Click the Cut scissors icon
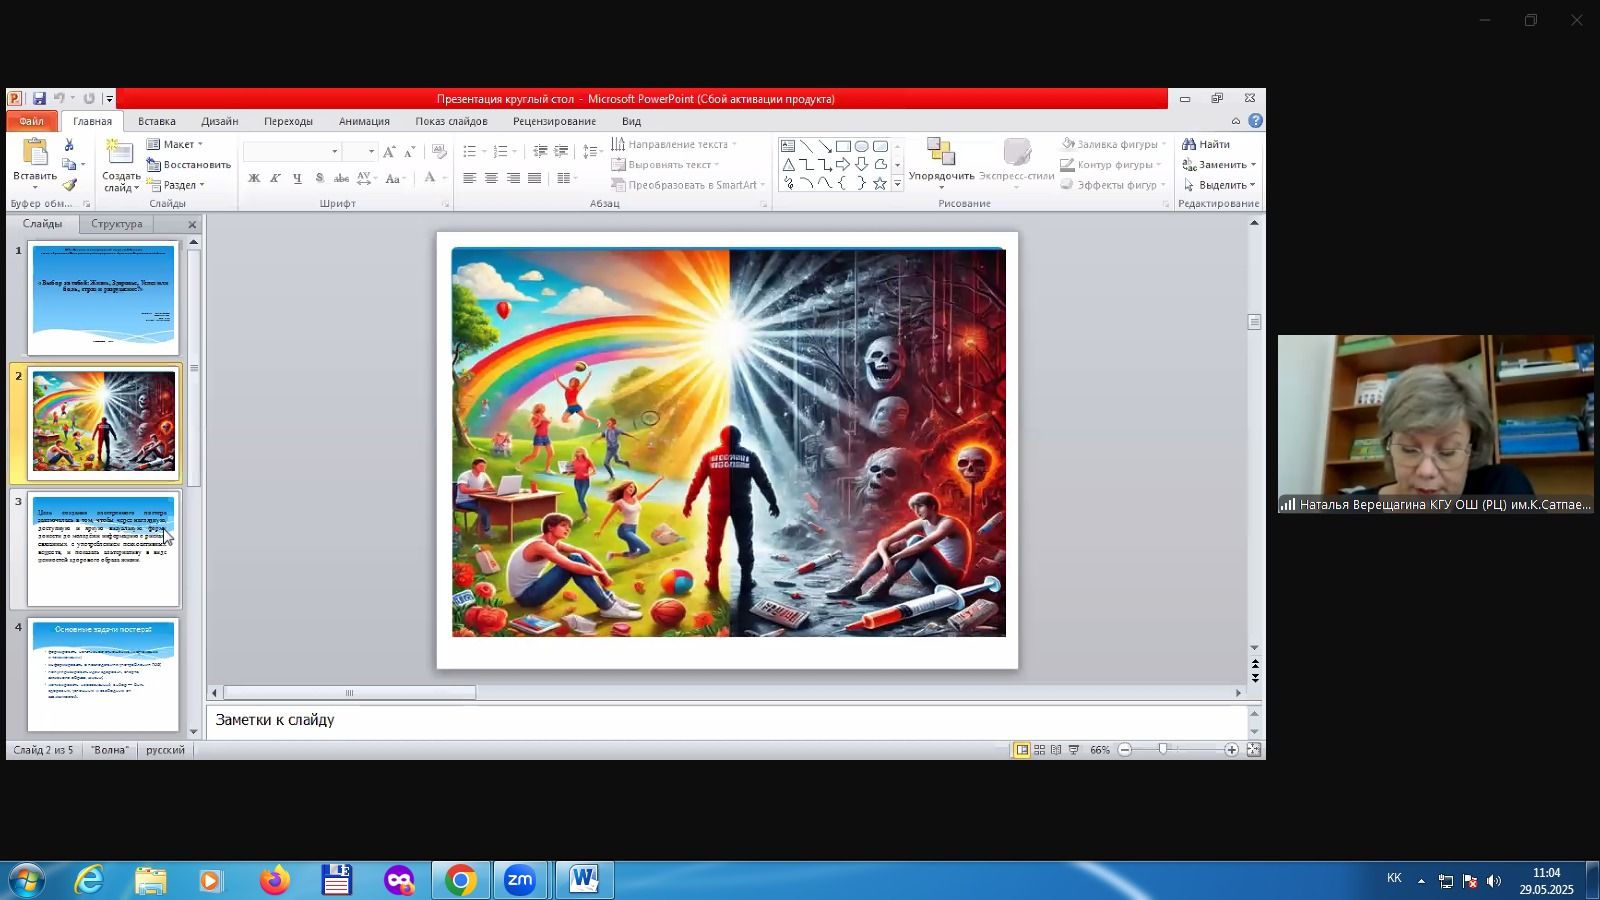 click(x=69, y=145)
